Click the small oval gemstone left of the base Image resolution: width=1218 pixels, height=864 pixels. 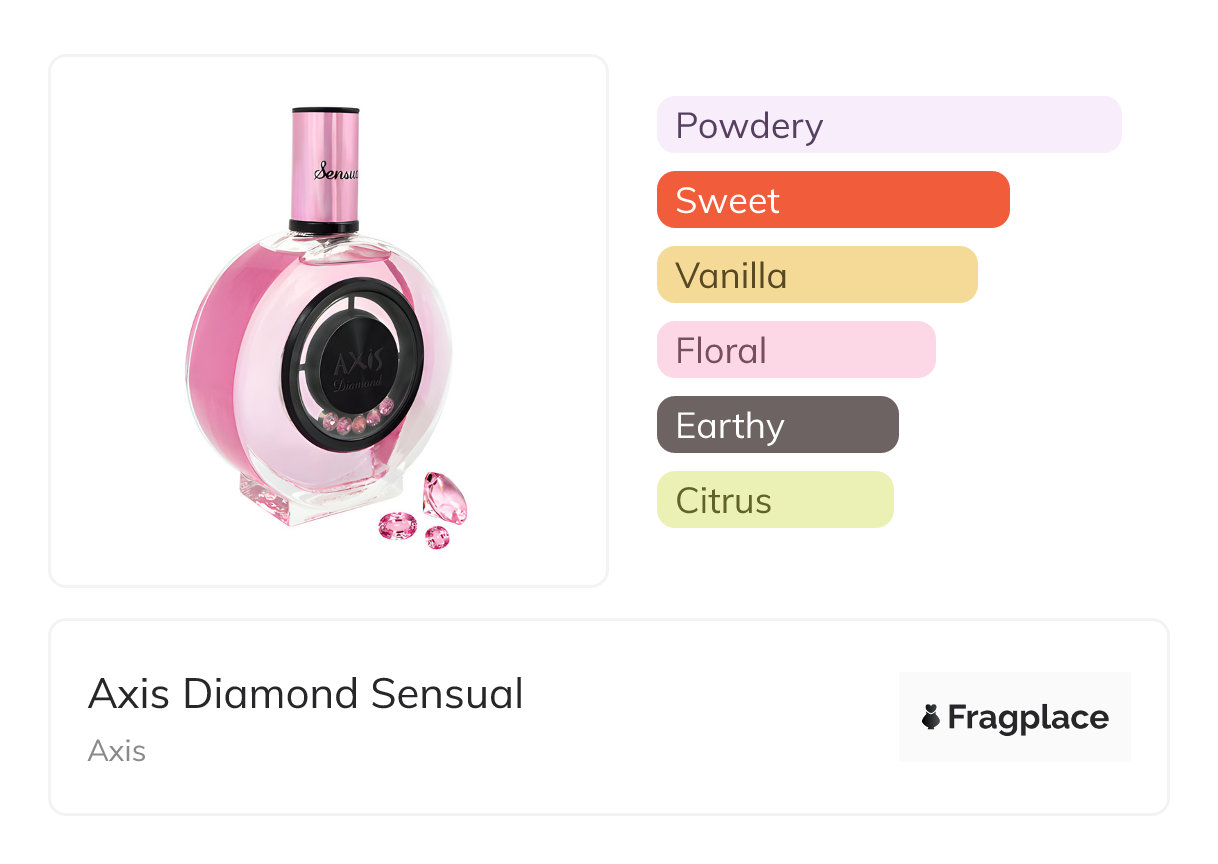click(x=397, y=524)
